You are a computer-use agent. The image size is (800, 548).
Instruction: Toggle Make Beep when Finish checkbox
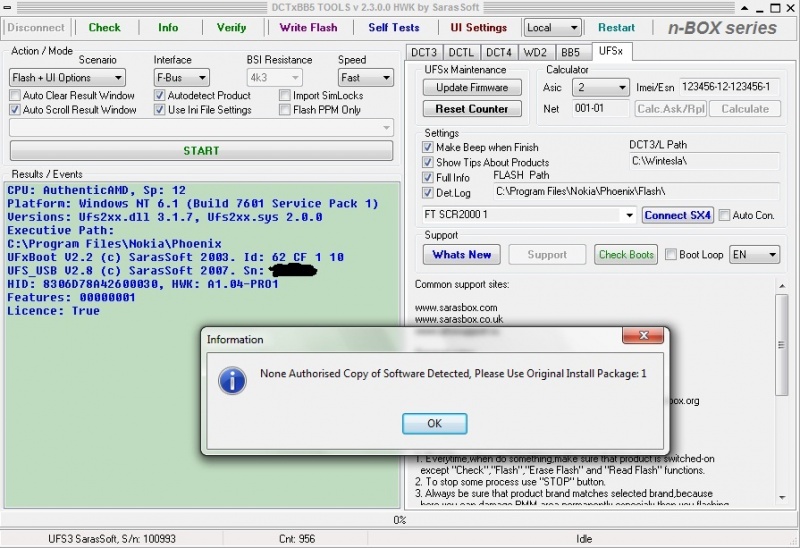[428, 147]
